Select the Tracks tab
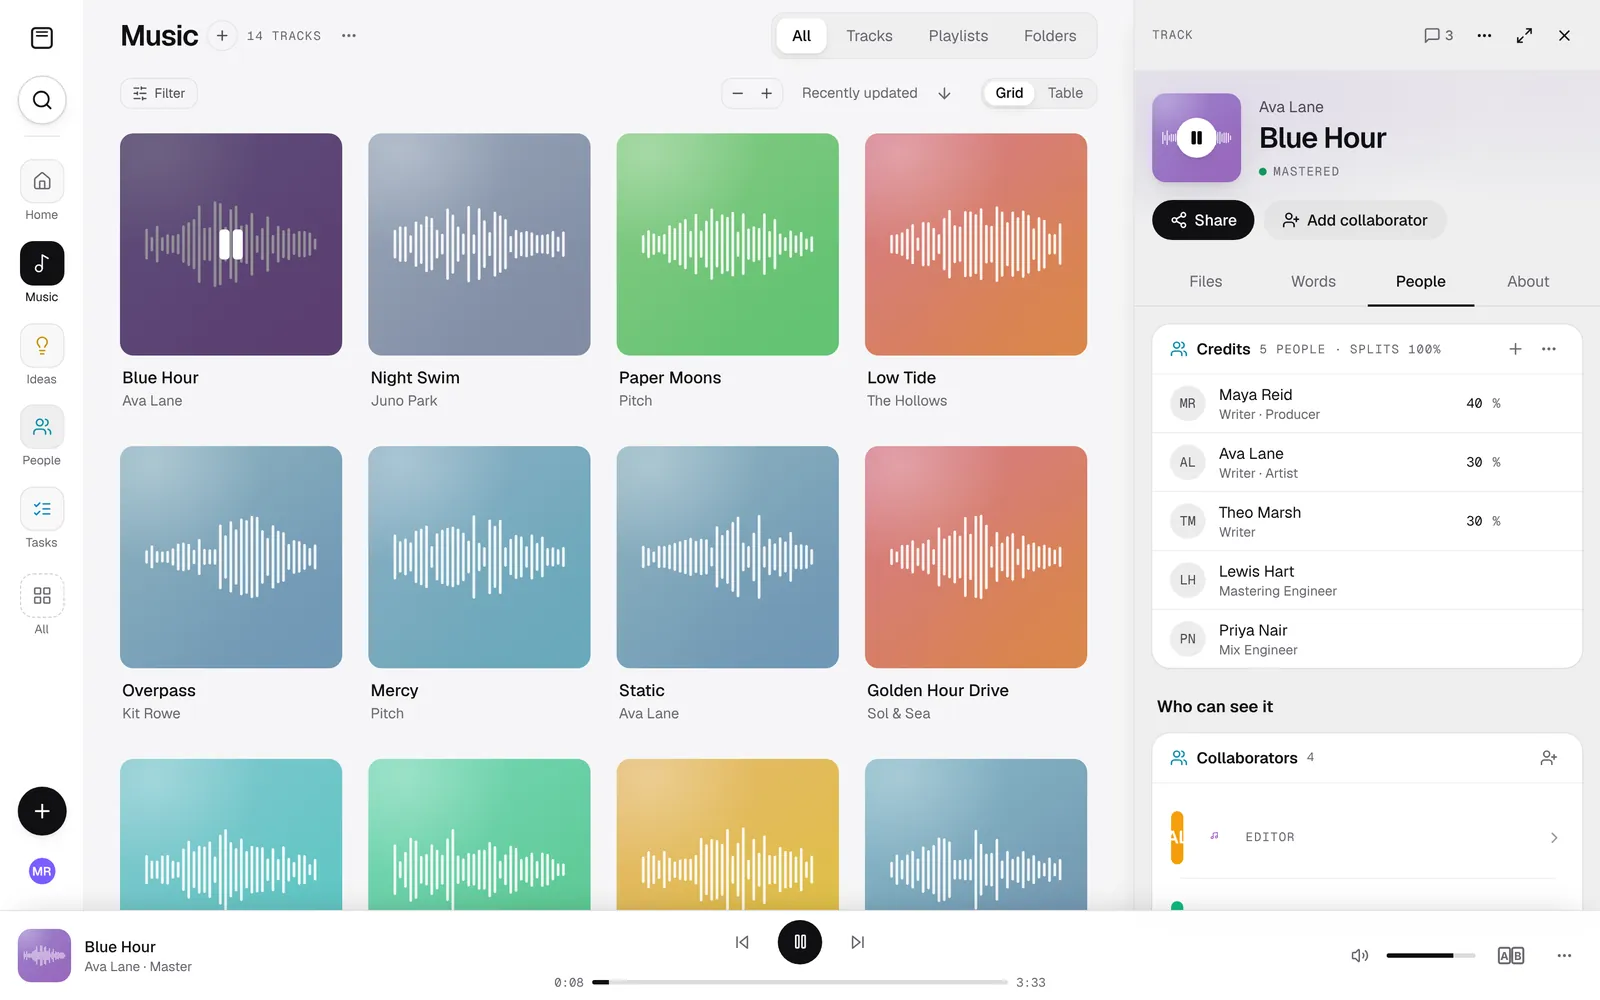 click(869, 36)
